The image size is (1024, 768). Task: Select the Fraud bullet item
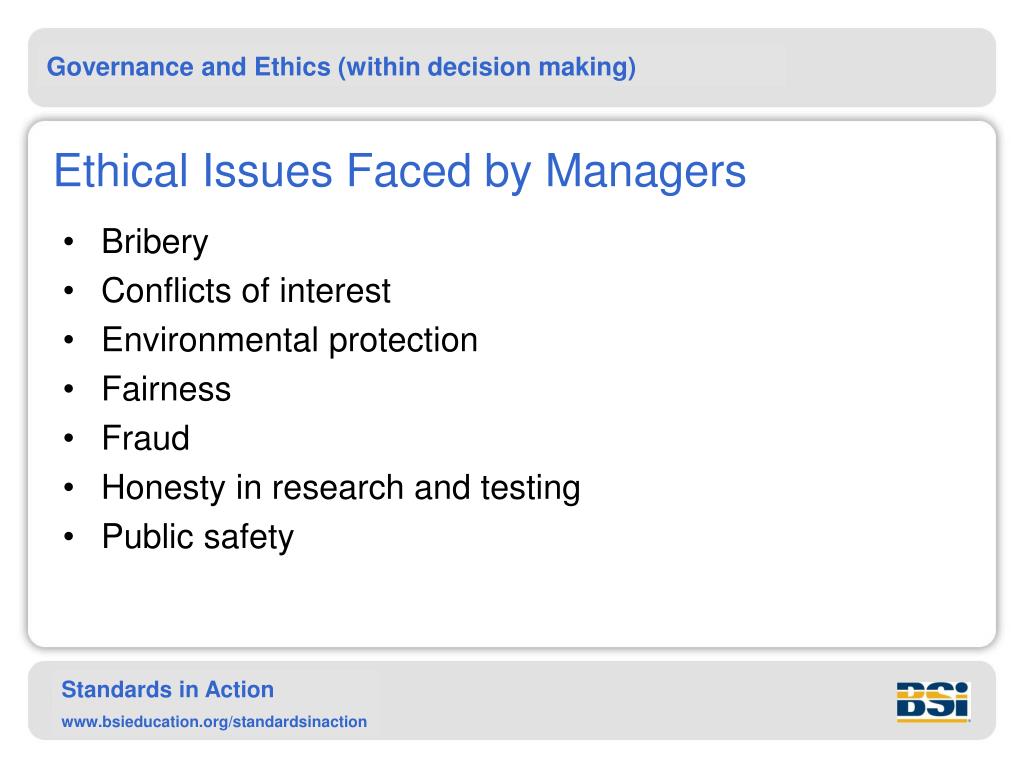coord(146,438)
